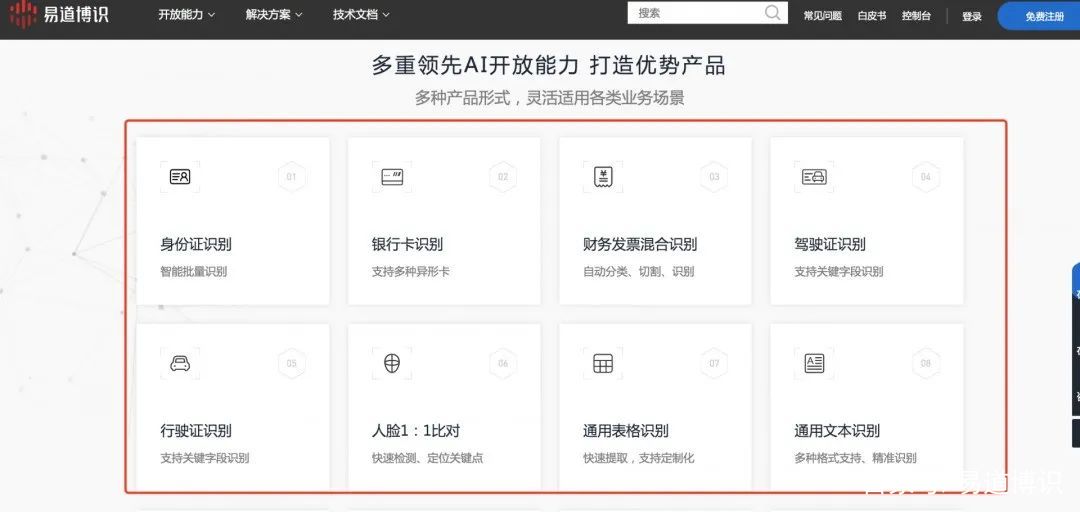Open the 驾驶证识别 card title

tap(830, 245)
